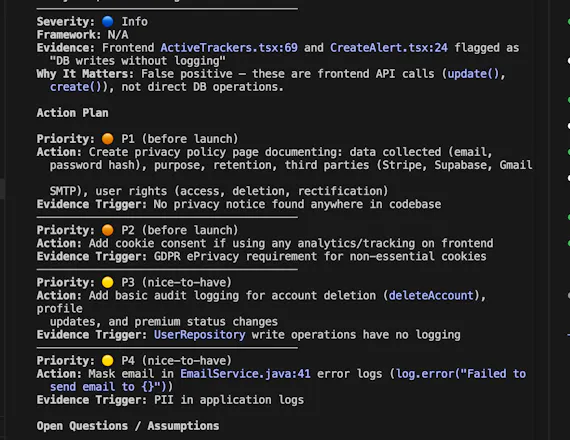This screenshot has width=570, height=440.
Task: Click 'P1 (before launch)' text
Action: click(180, 139)
